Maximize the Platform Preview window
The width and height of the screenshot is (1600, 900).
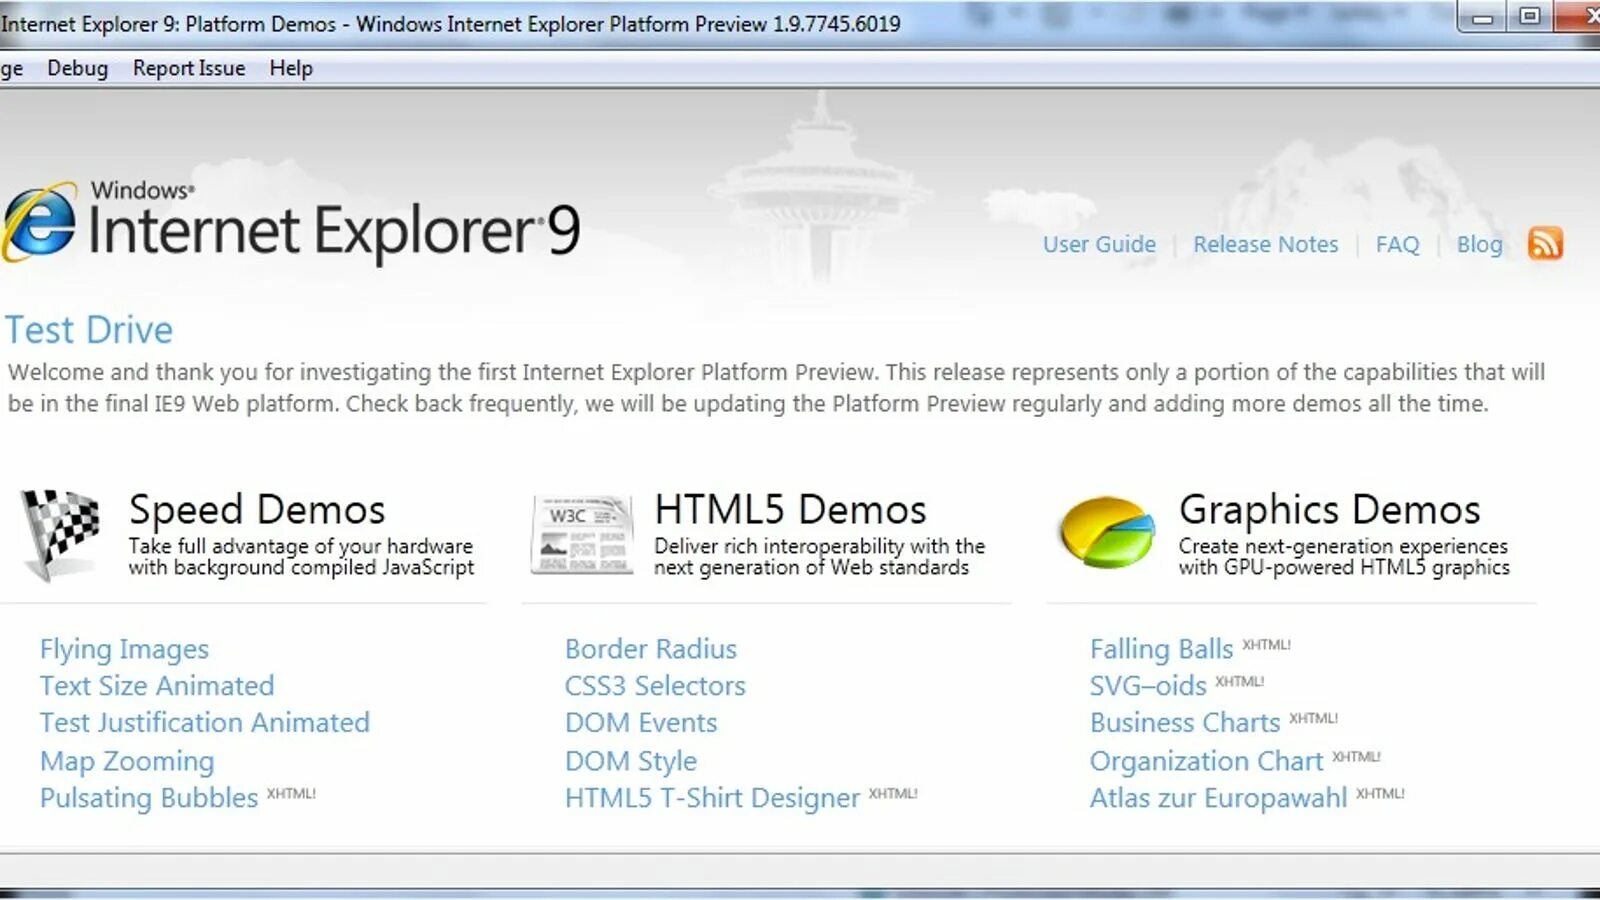tap(1529, 17)
